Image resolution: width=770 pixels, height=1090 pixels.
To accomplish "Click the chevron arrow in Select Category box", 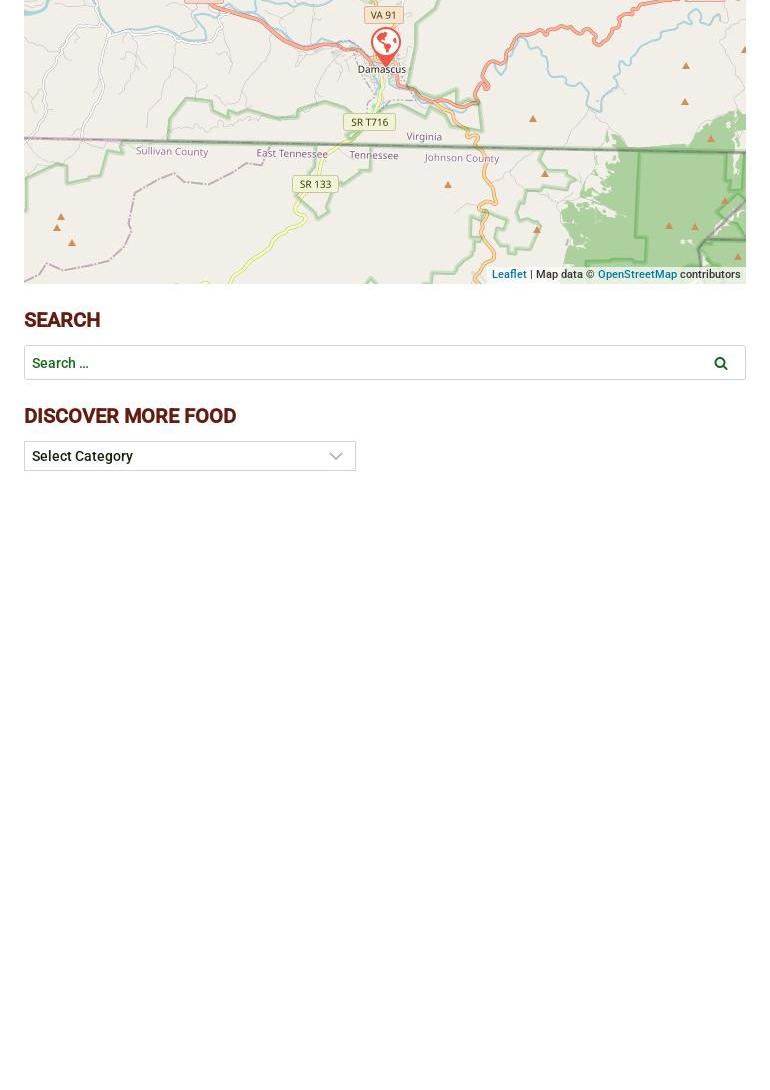I will point(336,457).
